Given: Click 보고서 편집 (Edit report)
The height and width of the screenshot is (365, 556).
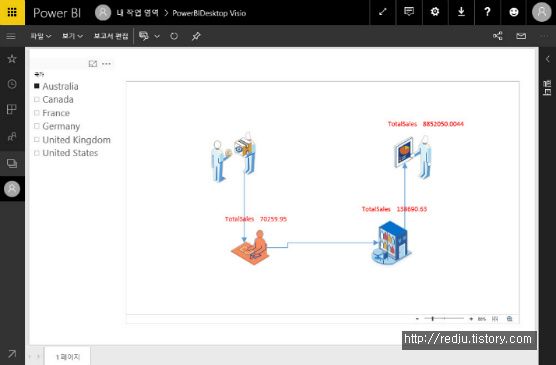Looking at the screenshot, I should point(111,36).
